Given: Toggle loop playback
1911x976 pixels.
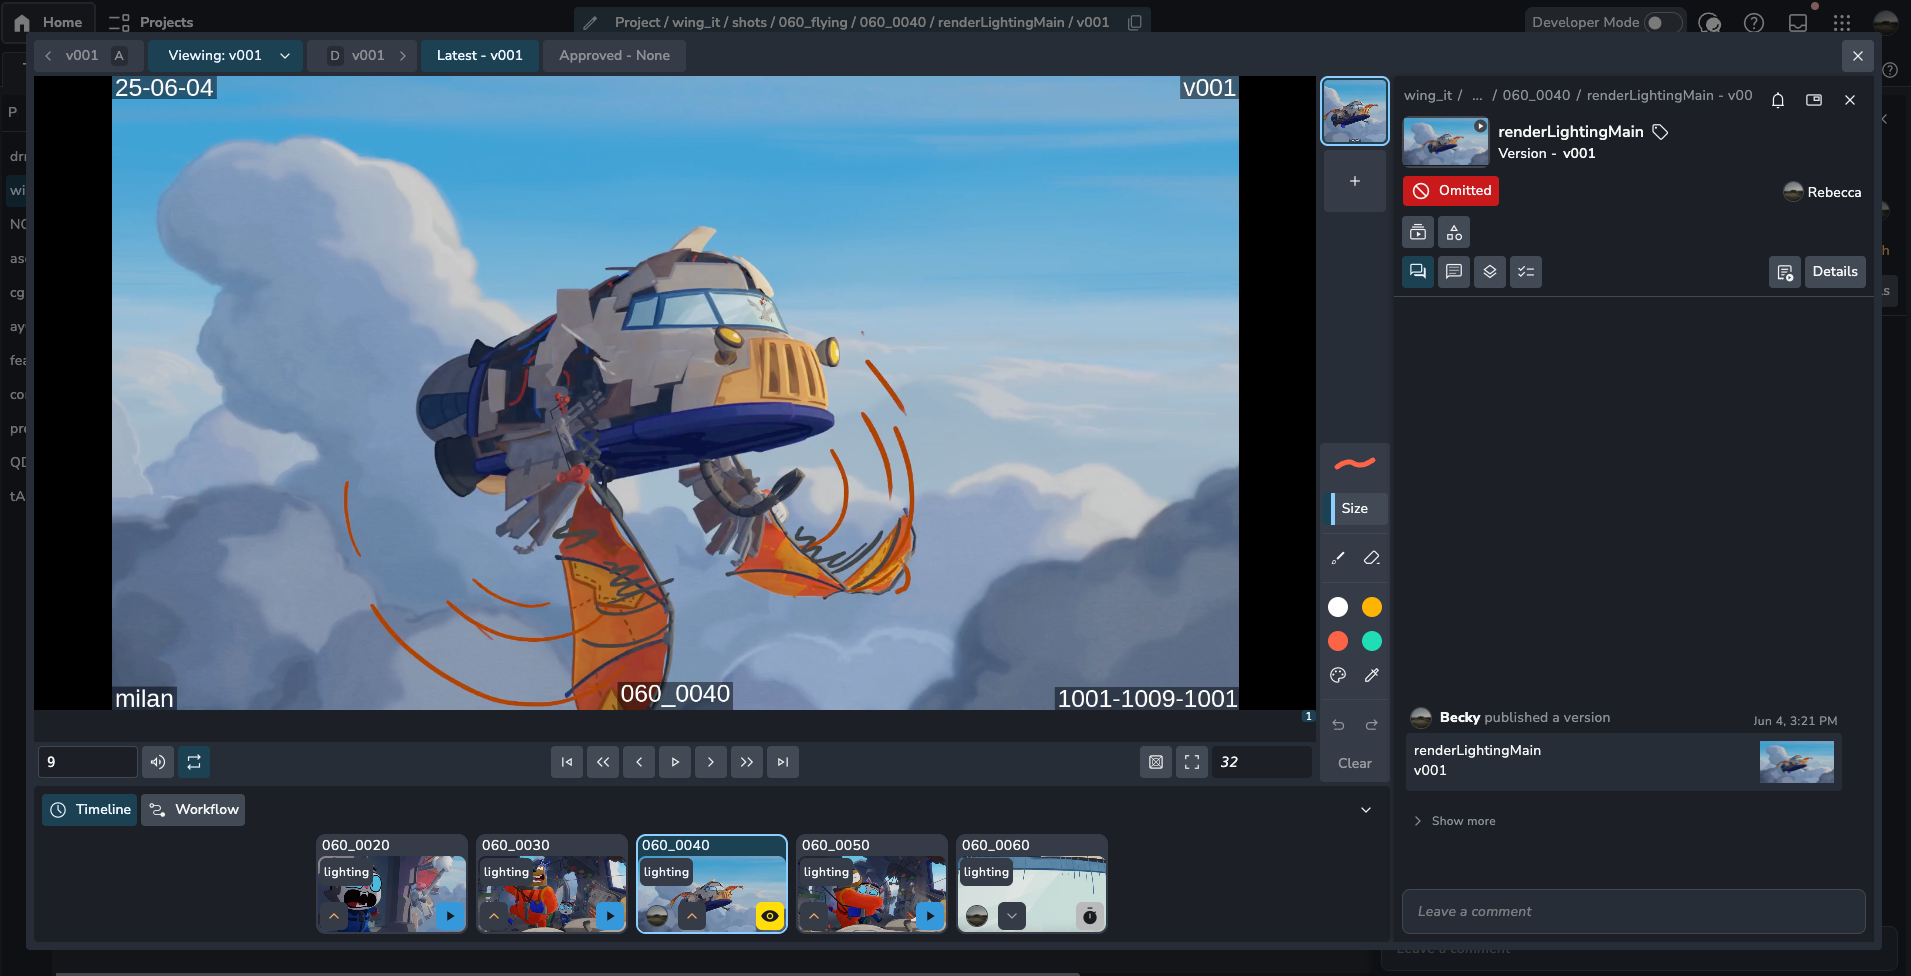Looking at the screenshot, I should click(194, 762).
